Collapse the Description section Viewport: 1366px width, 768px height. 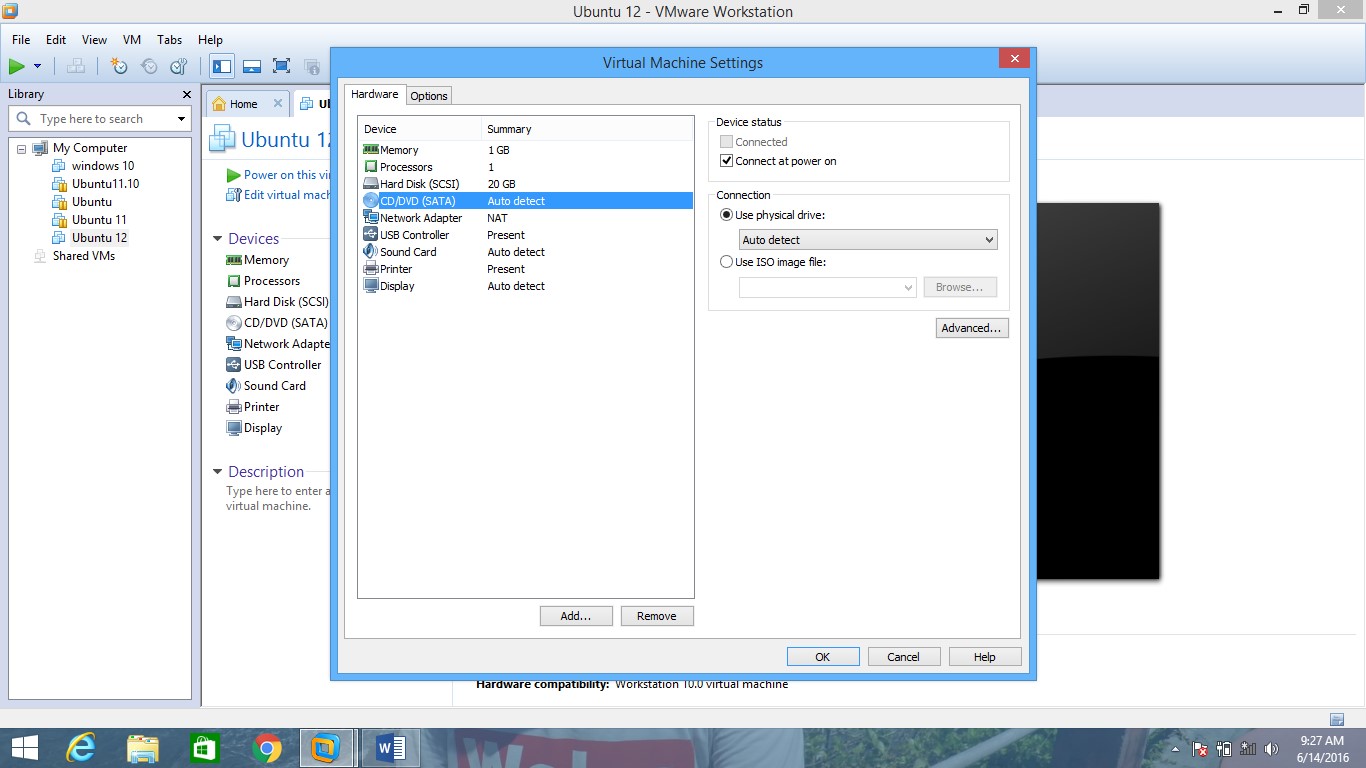point(216,471)
